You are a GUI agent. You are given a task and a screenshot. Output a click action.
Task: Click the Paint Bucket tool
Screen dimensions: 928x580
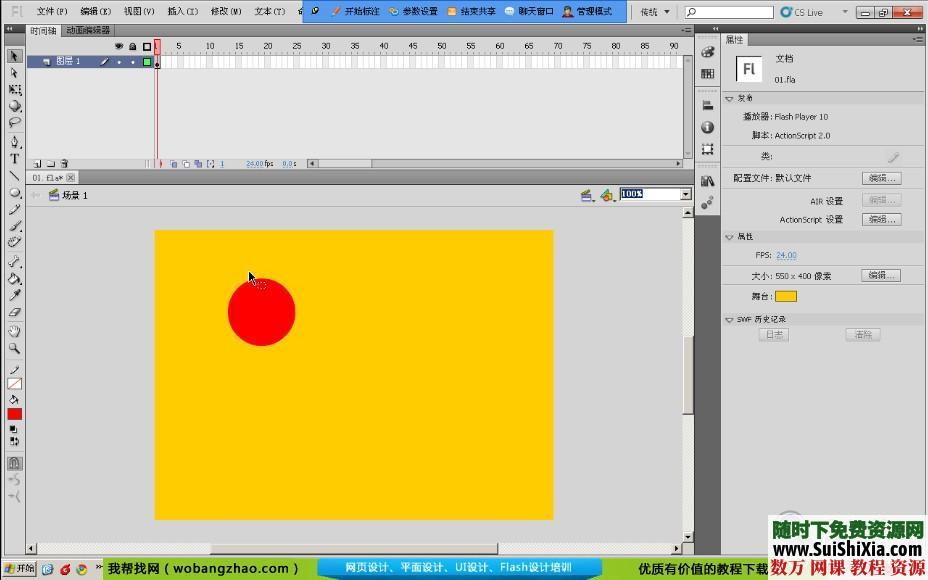15,279
